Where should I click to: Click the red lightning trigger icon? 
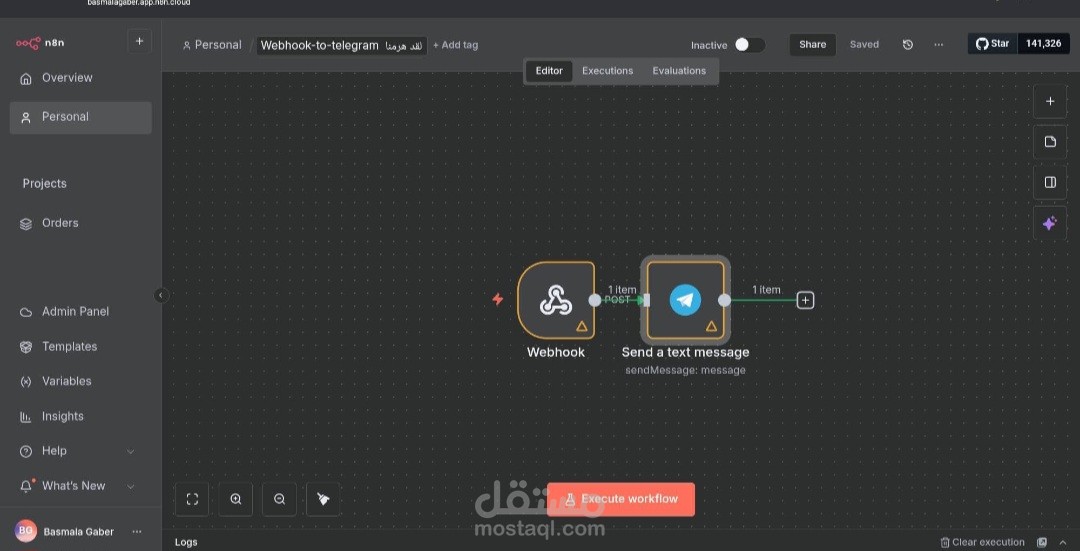point(497,300)
